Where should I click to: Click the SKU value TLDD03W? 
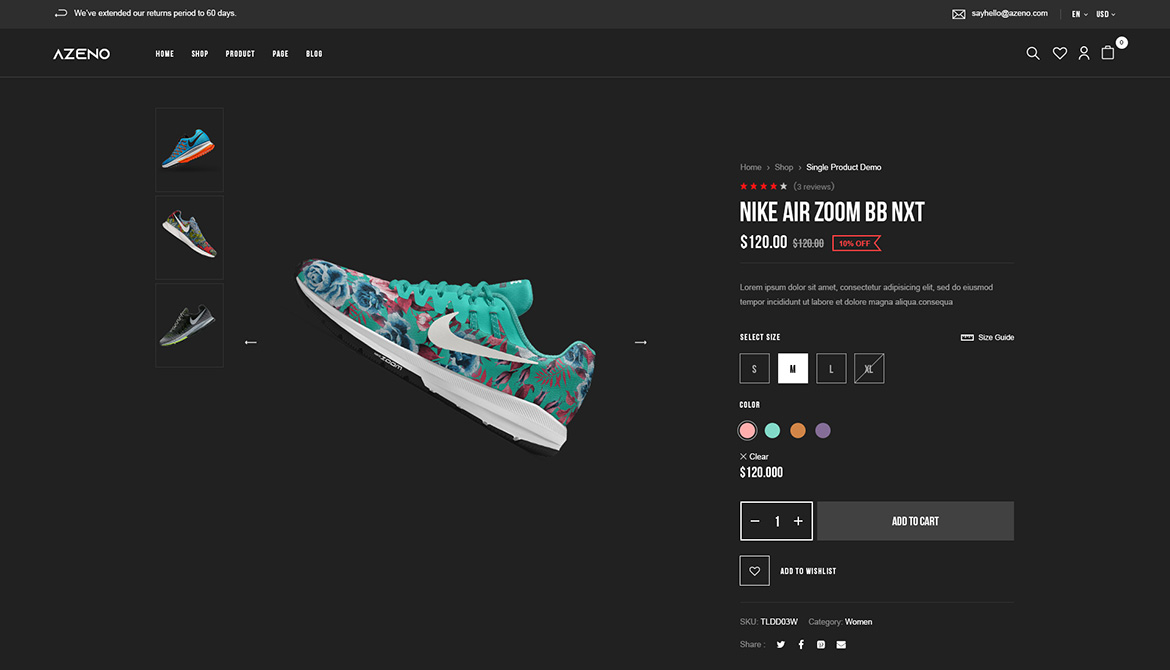(779, 622)
